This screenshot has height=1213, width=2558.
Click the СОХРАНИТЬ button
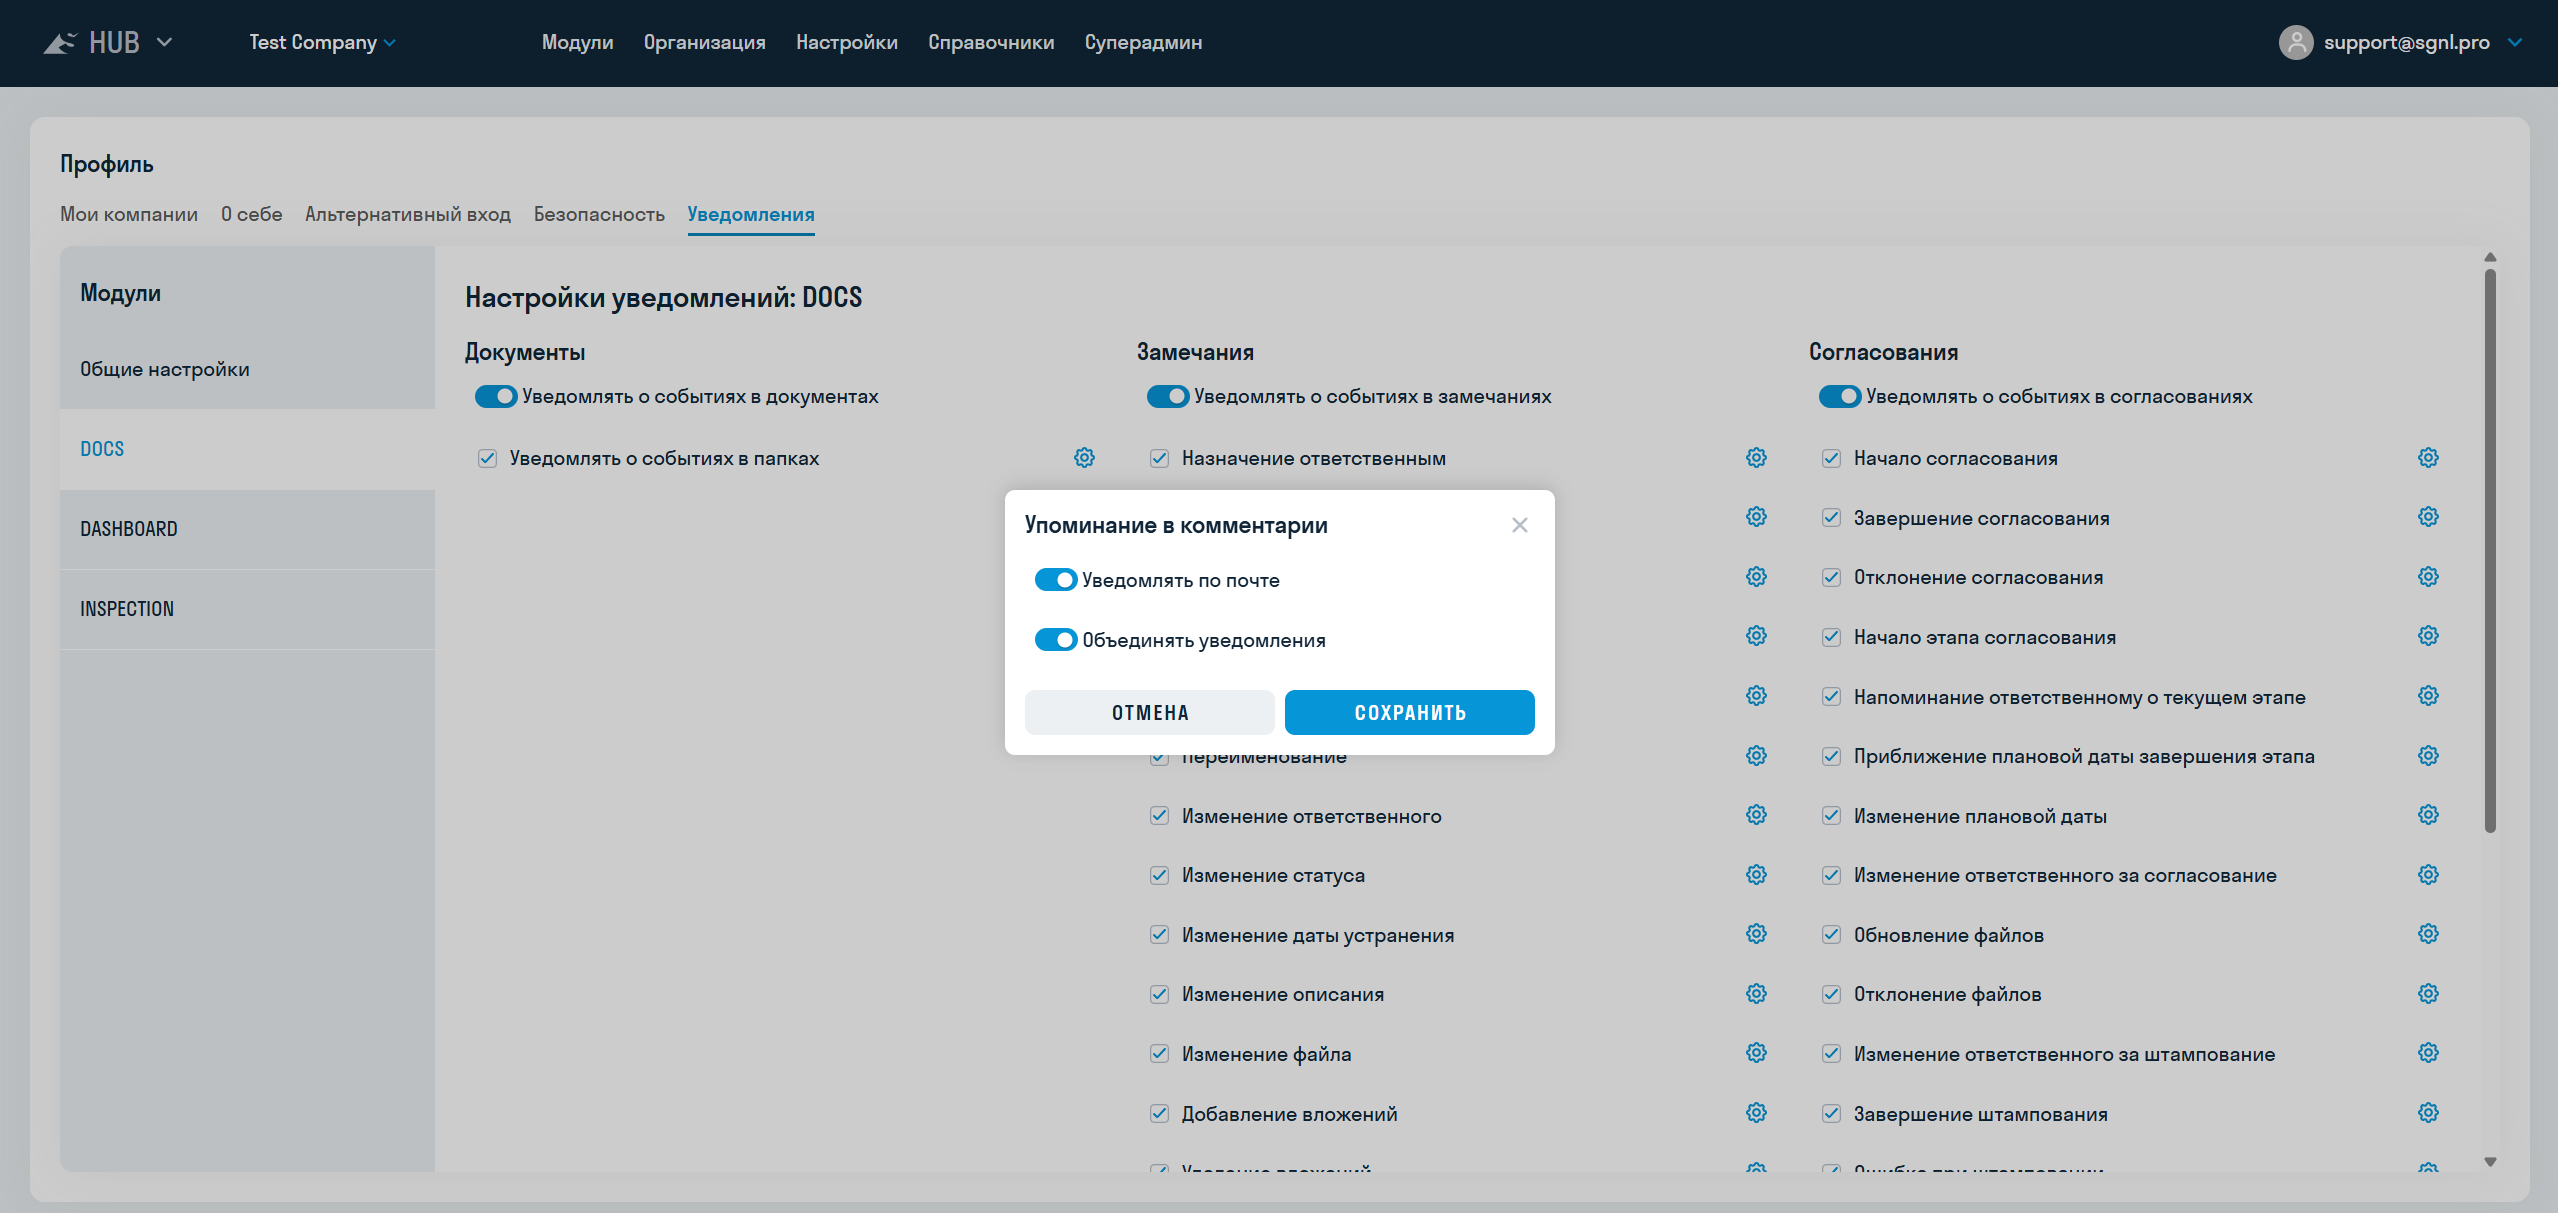tap(1409, 712)
